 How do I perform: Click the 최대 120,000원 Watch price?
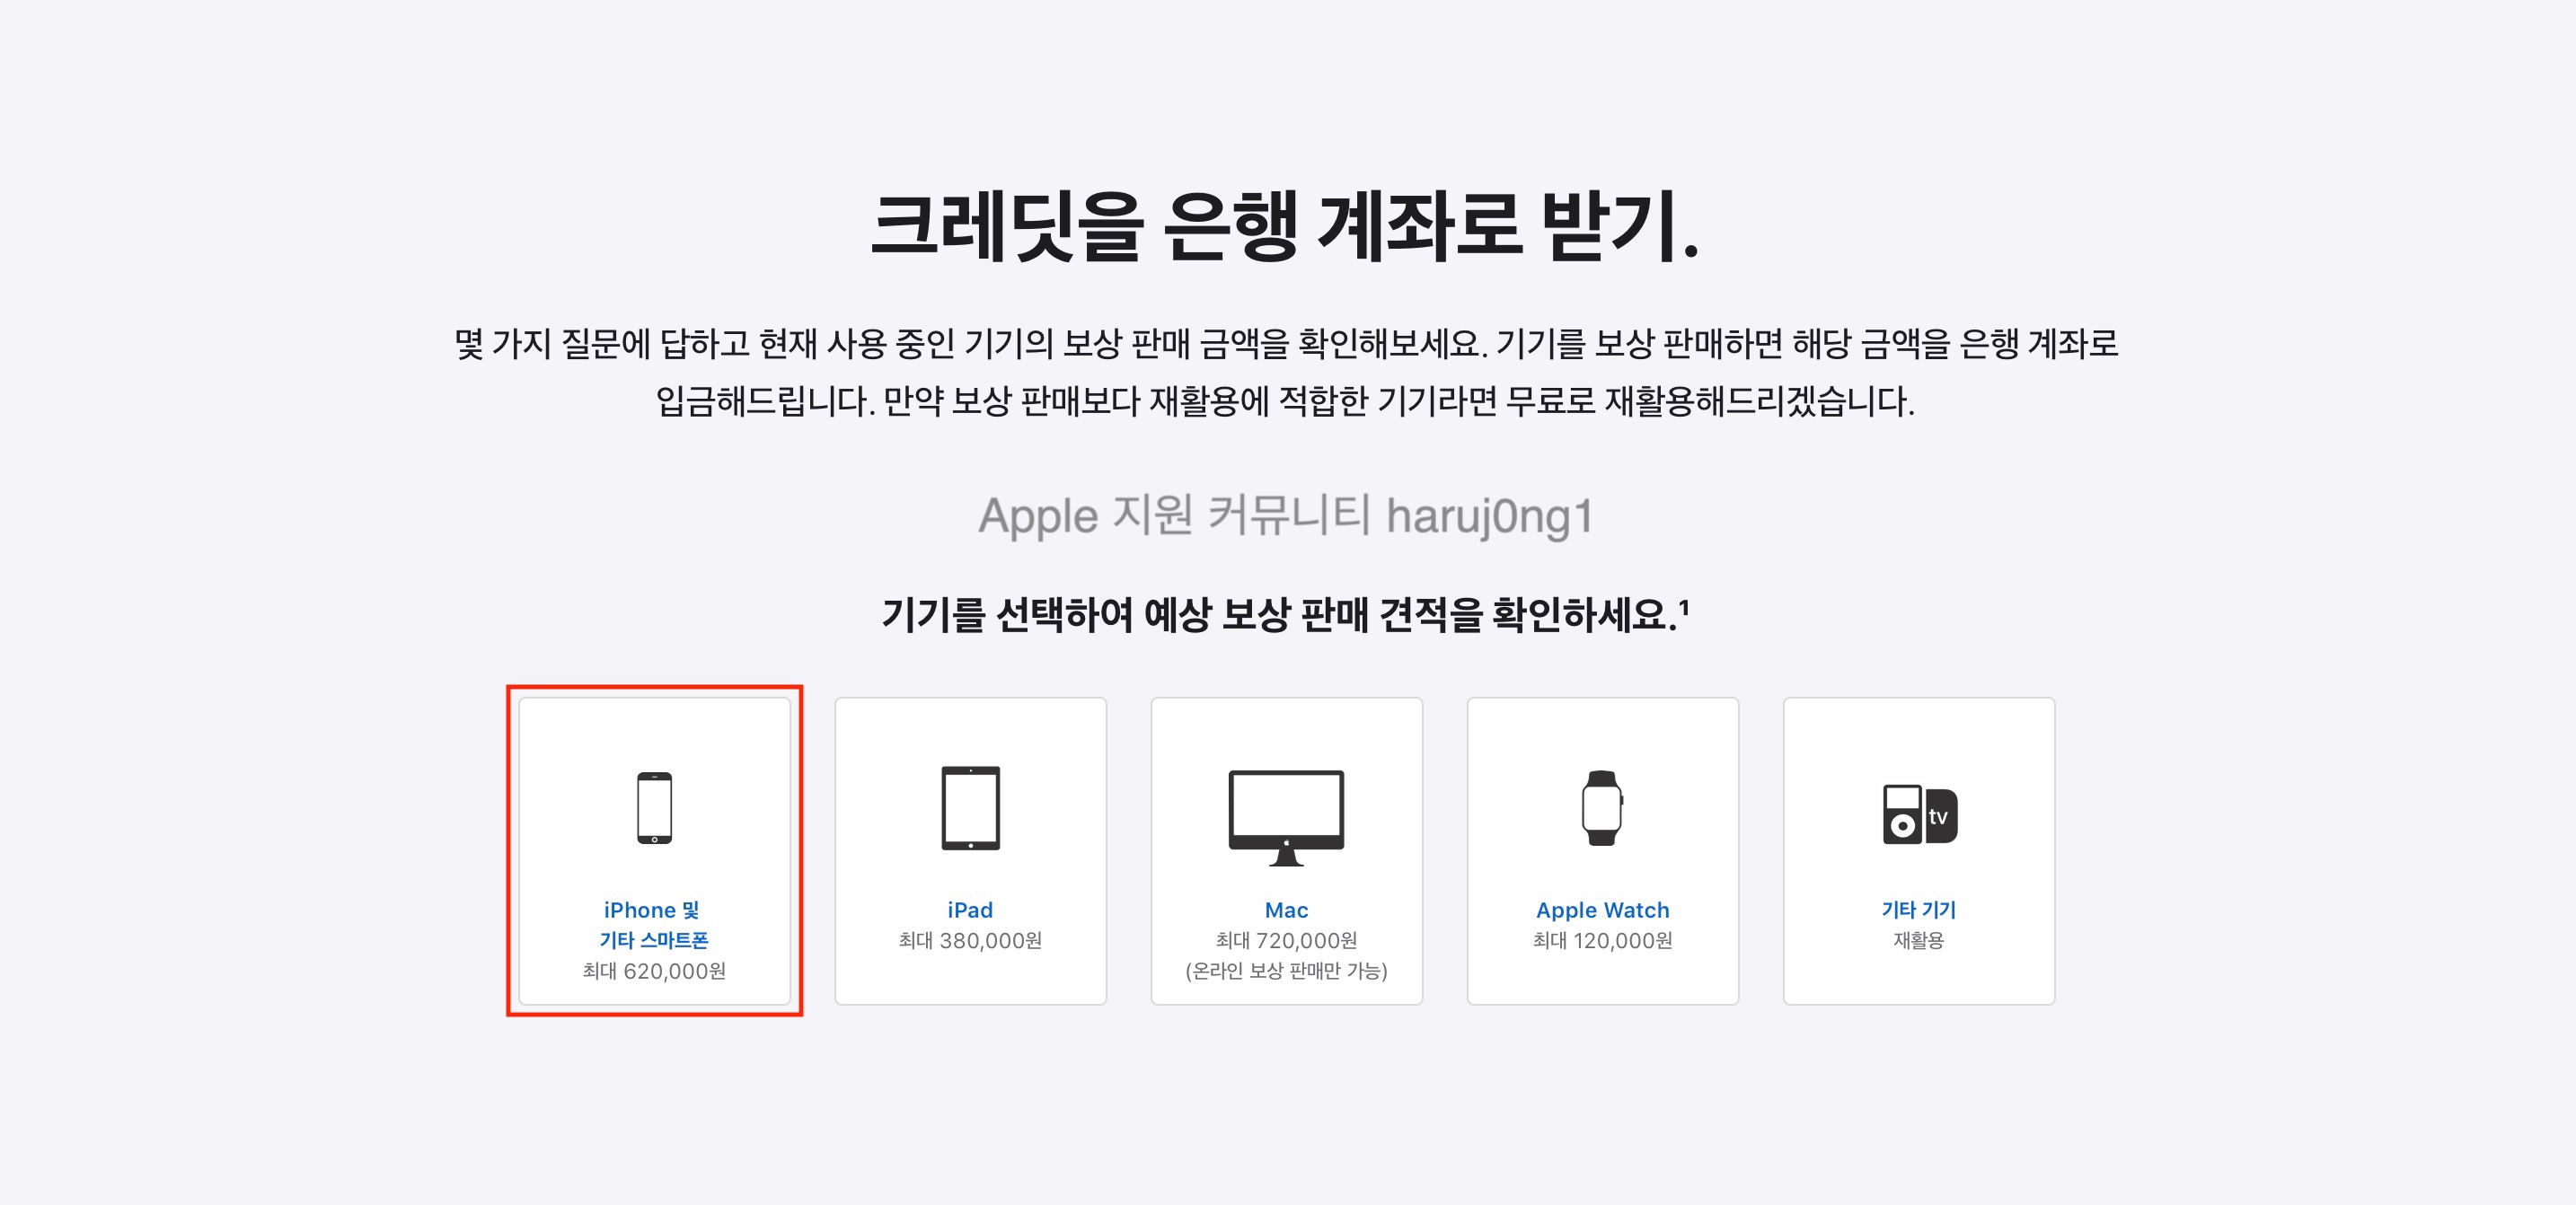pyautogui.click(x=1602, y=940)
